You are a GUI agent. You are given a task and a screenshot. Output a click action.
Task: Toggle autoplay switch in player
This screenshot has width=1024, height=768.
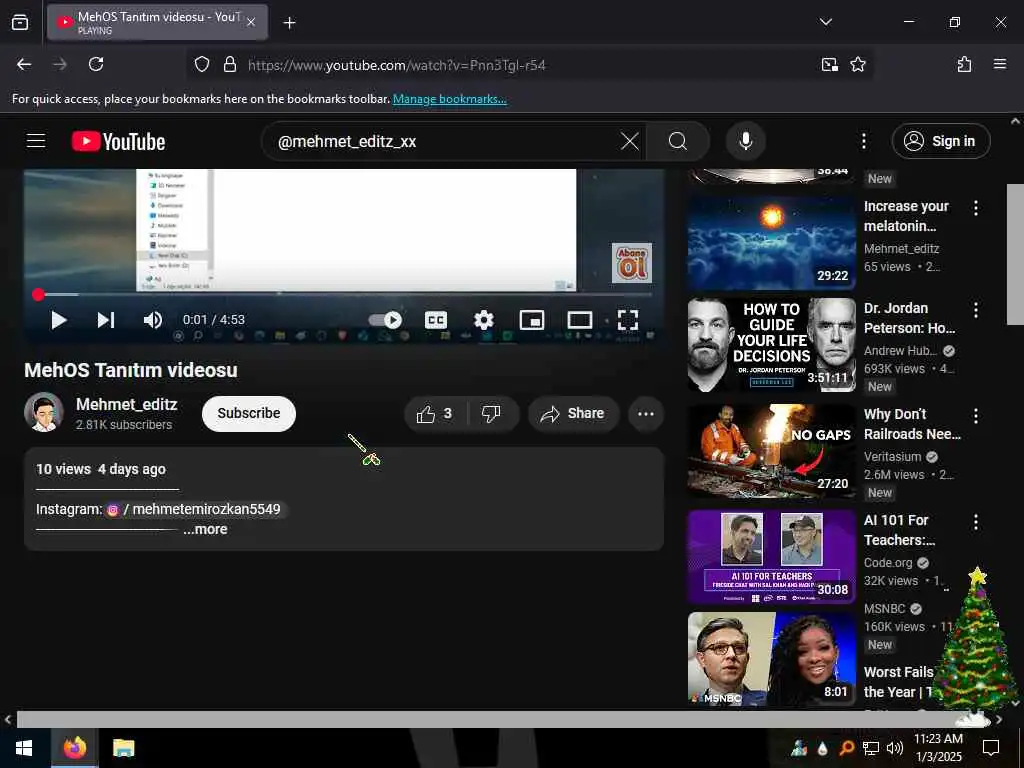click(x=385, y=320)
